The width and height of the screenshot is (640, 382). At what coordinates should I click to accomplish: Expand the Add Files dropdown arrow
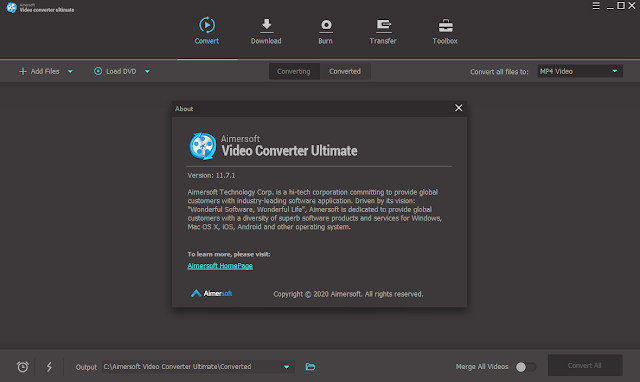click(70, 71)
